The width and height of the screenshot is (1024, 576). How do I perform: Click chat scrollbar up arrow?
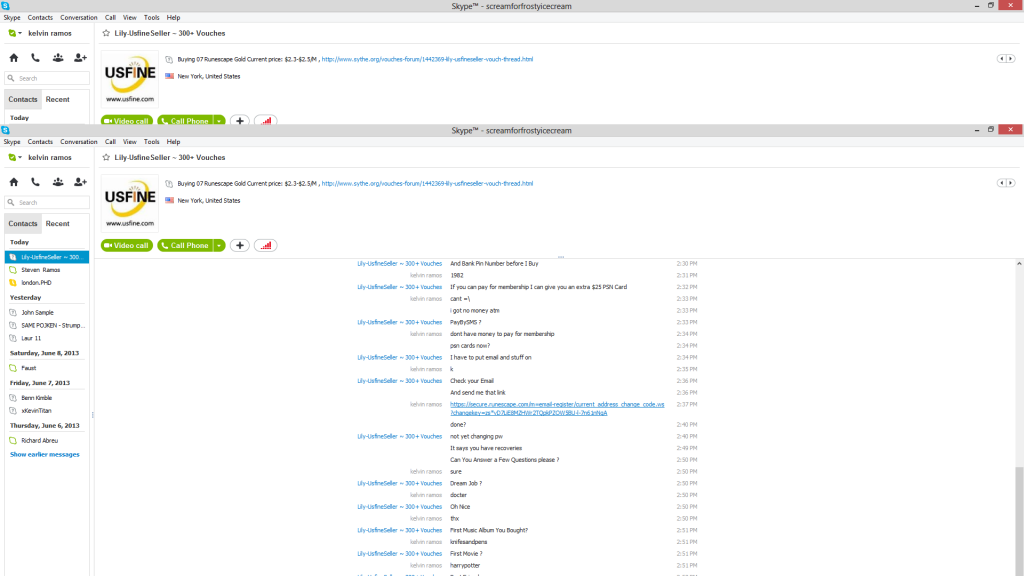tap(1019, 264)
